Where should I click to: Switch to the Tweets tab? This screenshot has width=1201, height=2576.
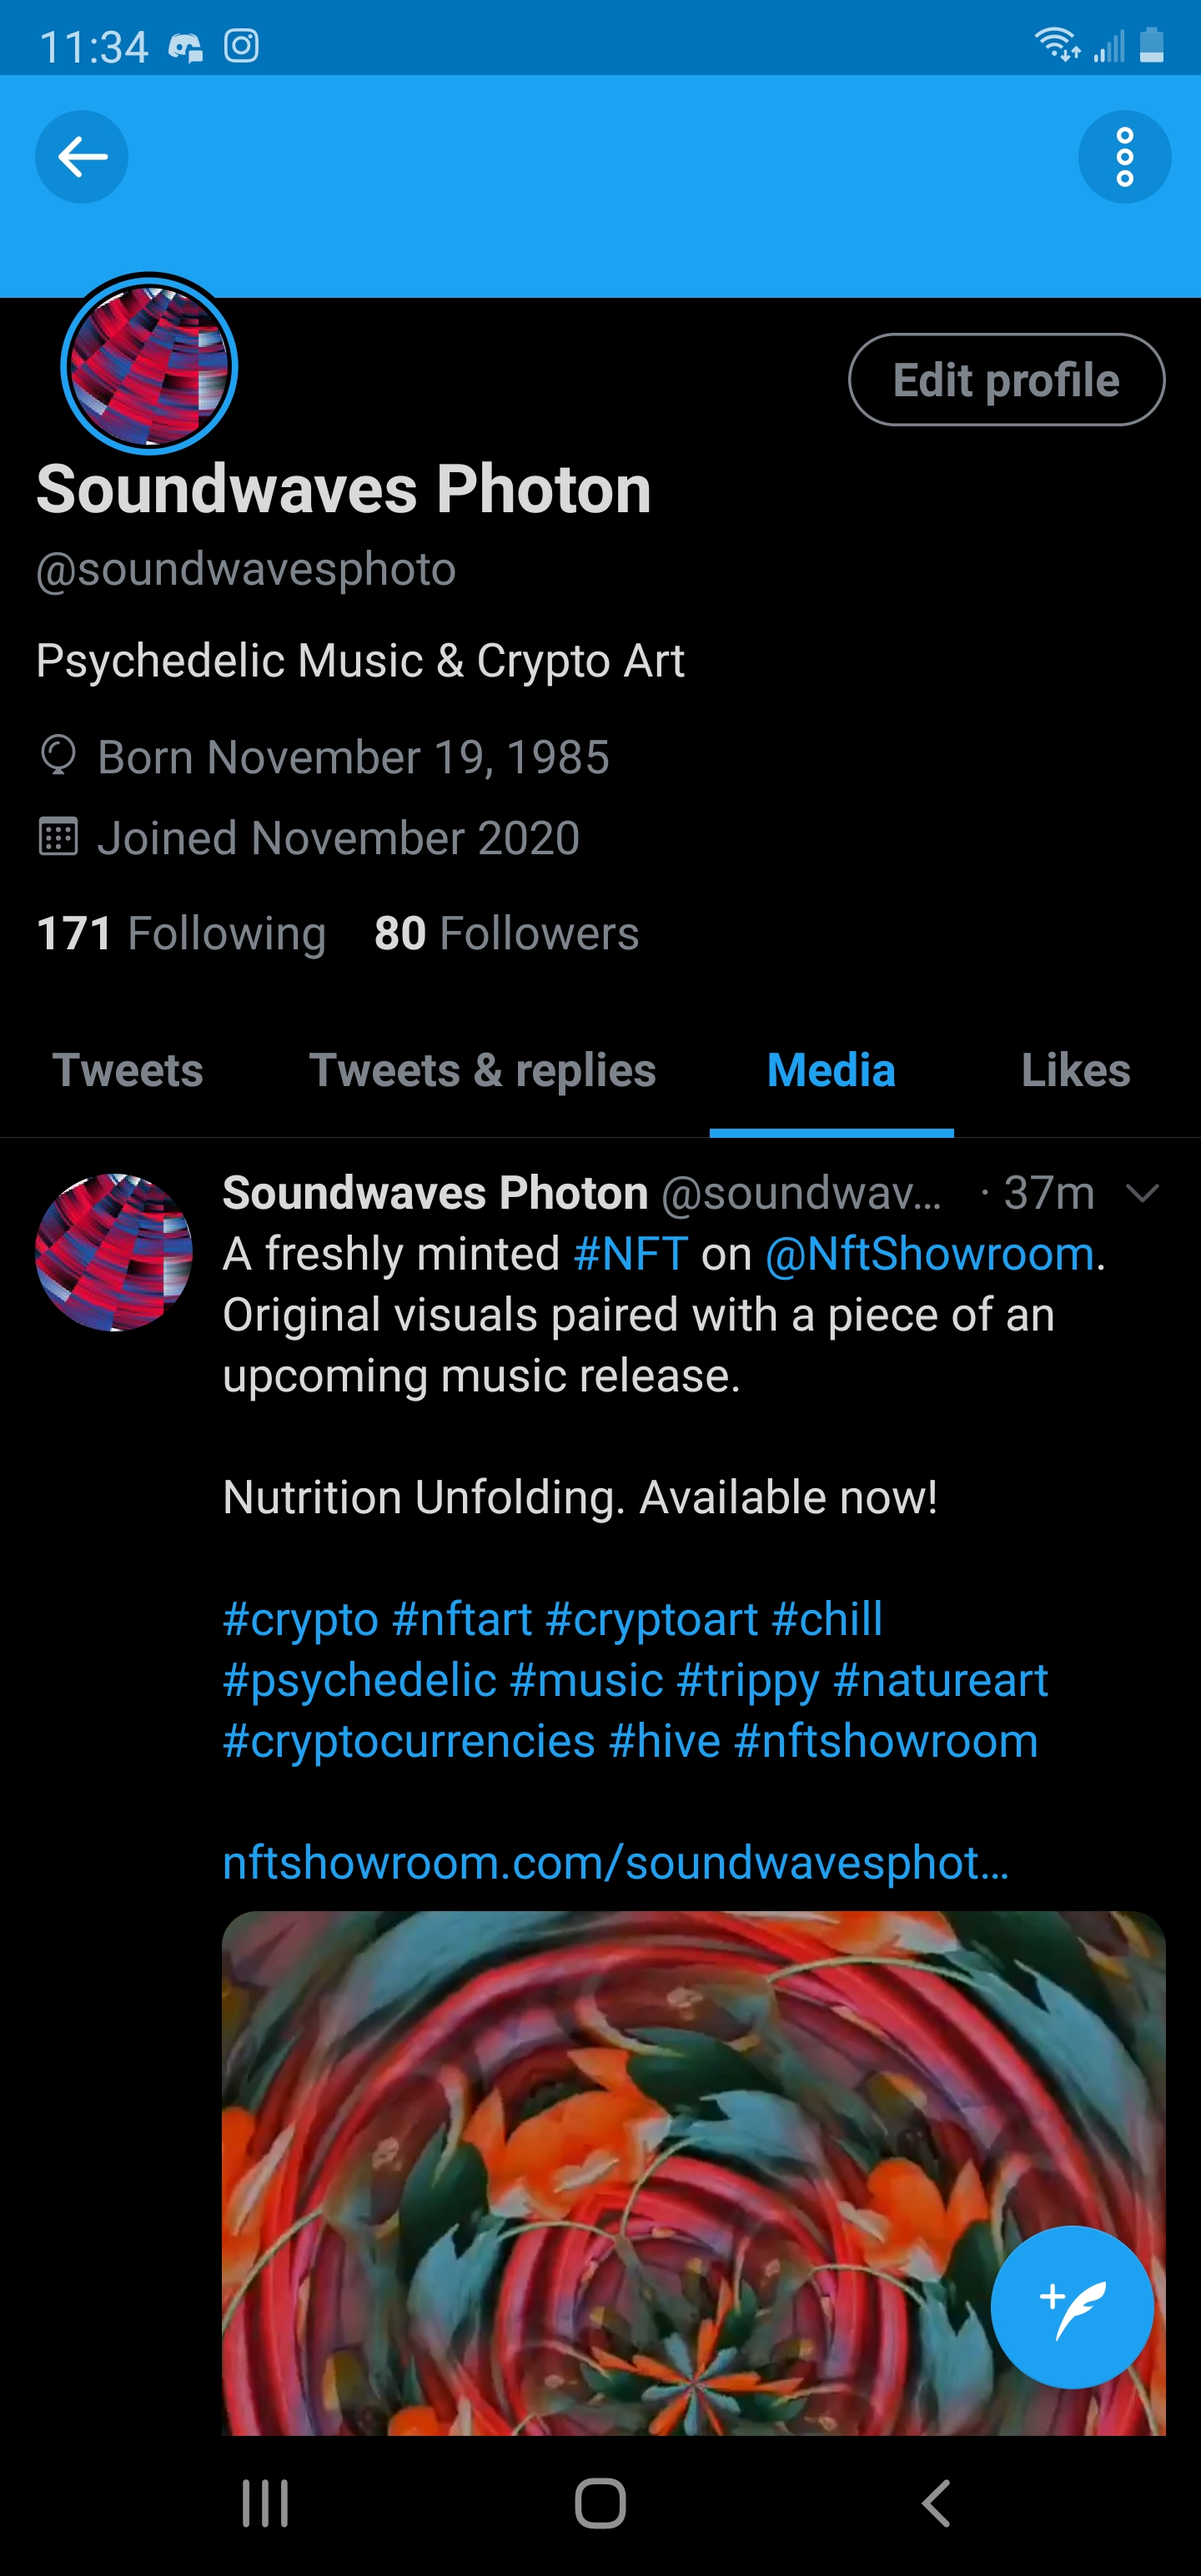click(128, 1070)
